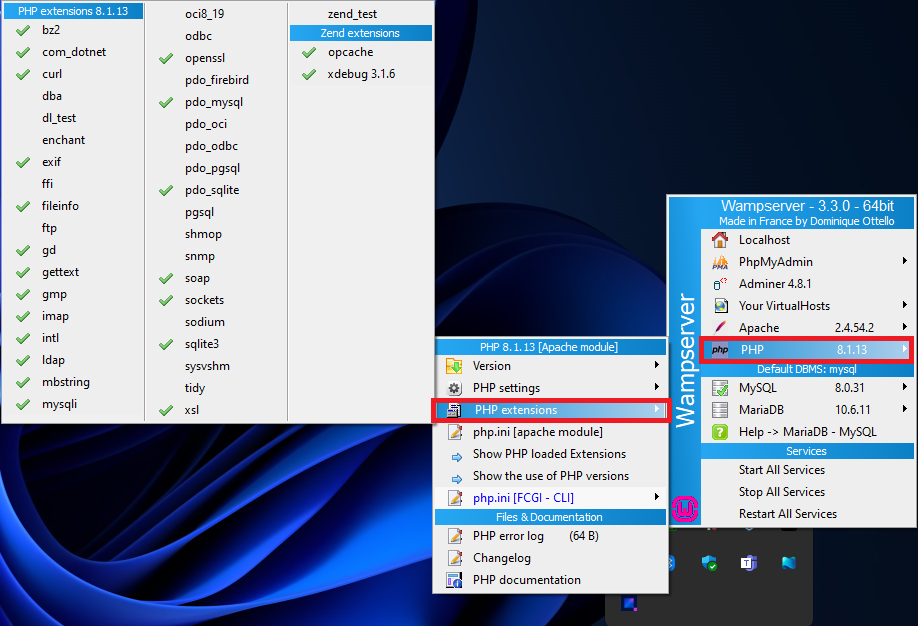Click the Your VirtualHosts globe icon
918x626 pixels.
pyautogui.click(x=720, y=306)
